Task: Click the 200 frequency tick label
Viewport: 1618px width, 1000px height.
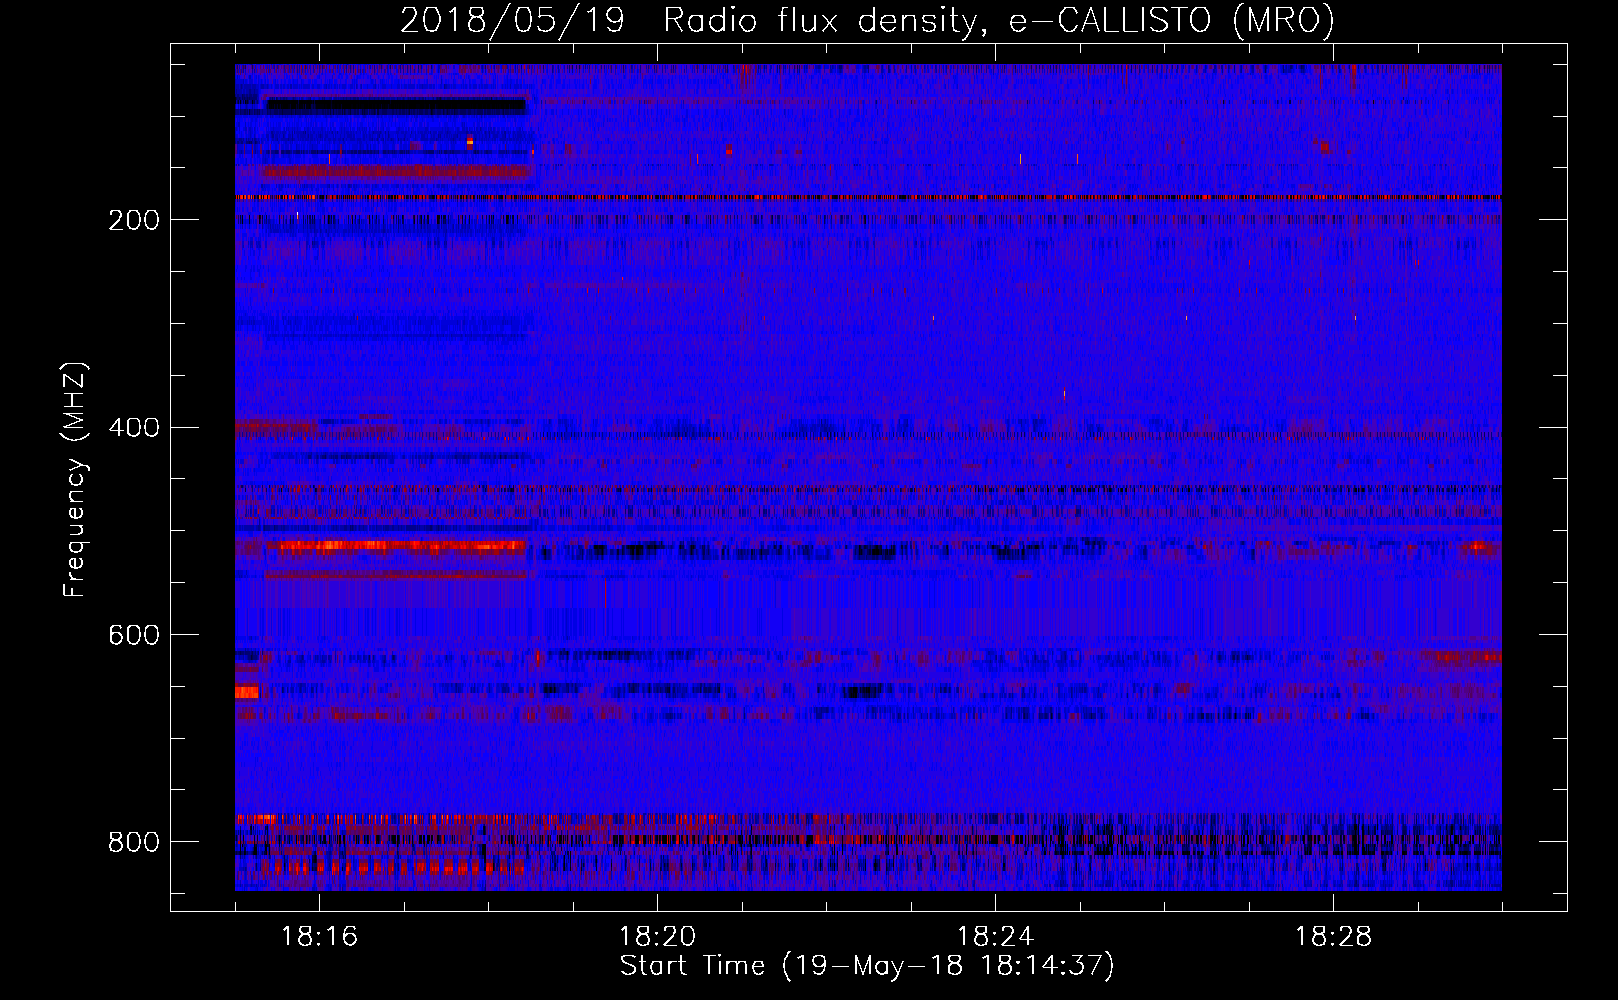Action: point(134,220)
